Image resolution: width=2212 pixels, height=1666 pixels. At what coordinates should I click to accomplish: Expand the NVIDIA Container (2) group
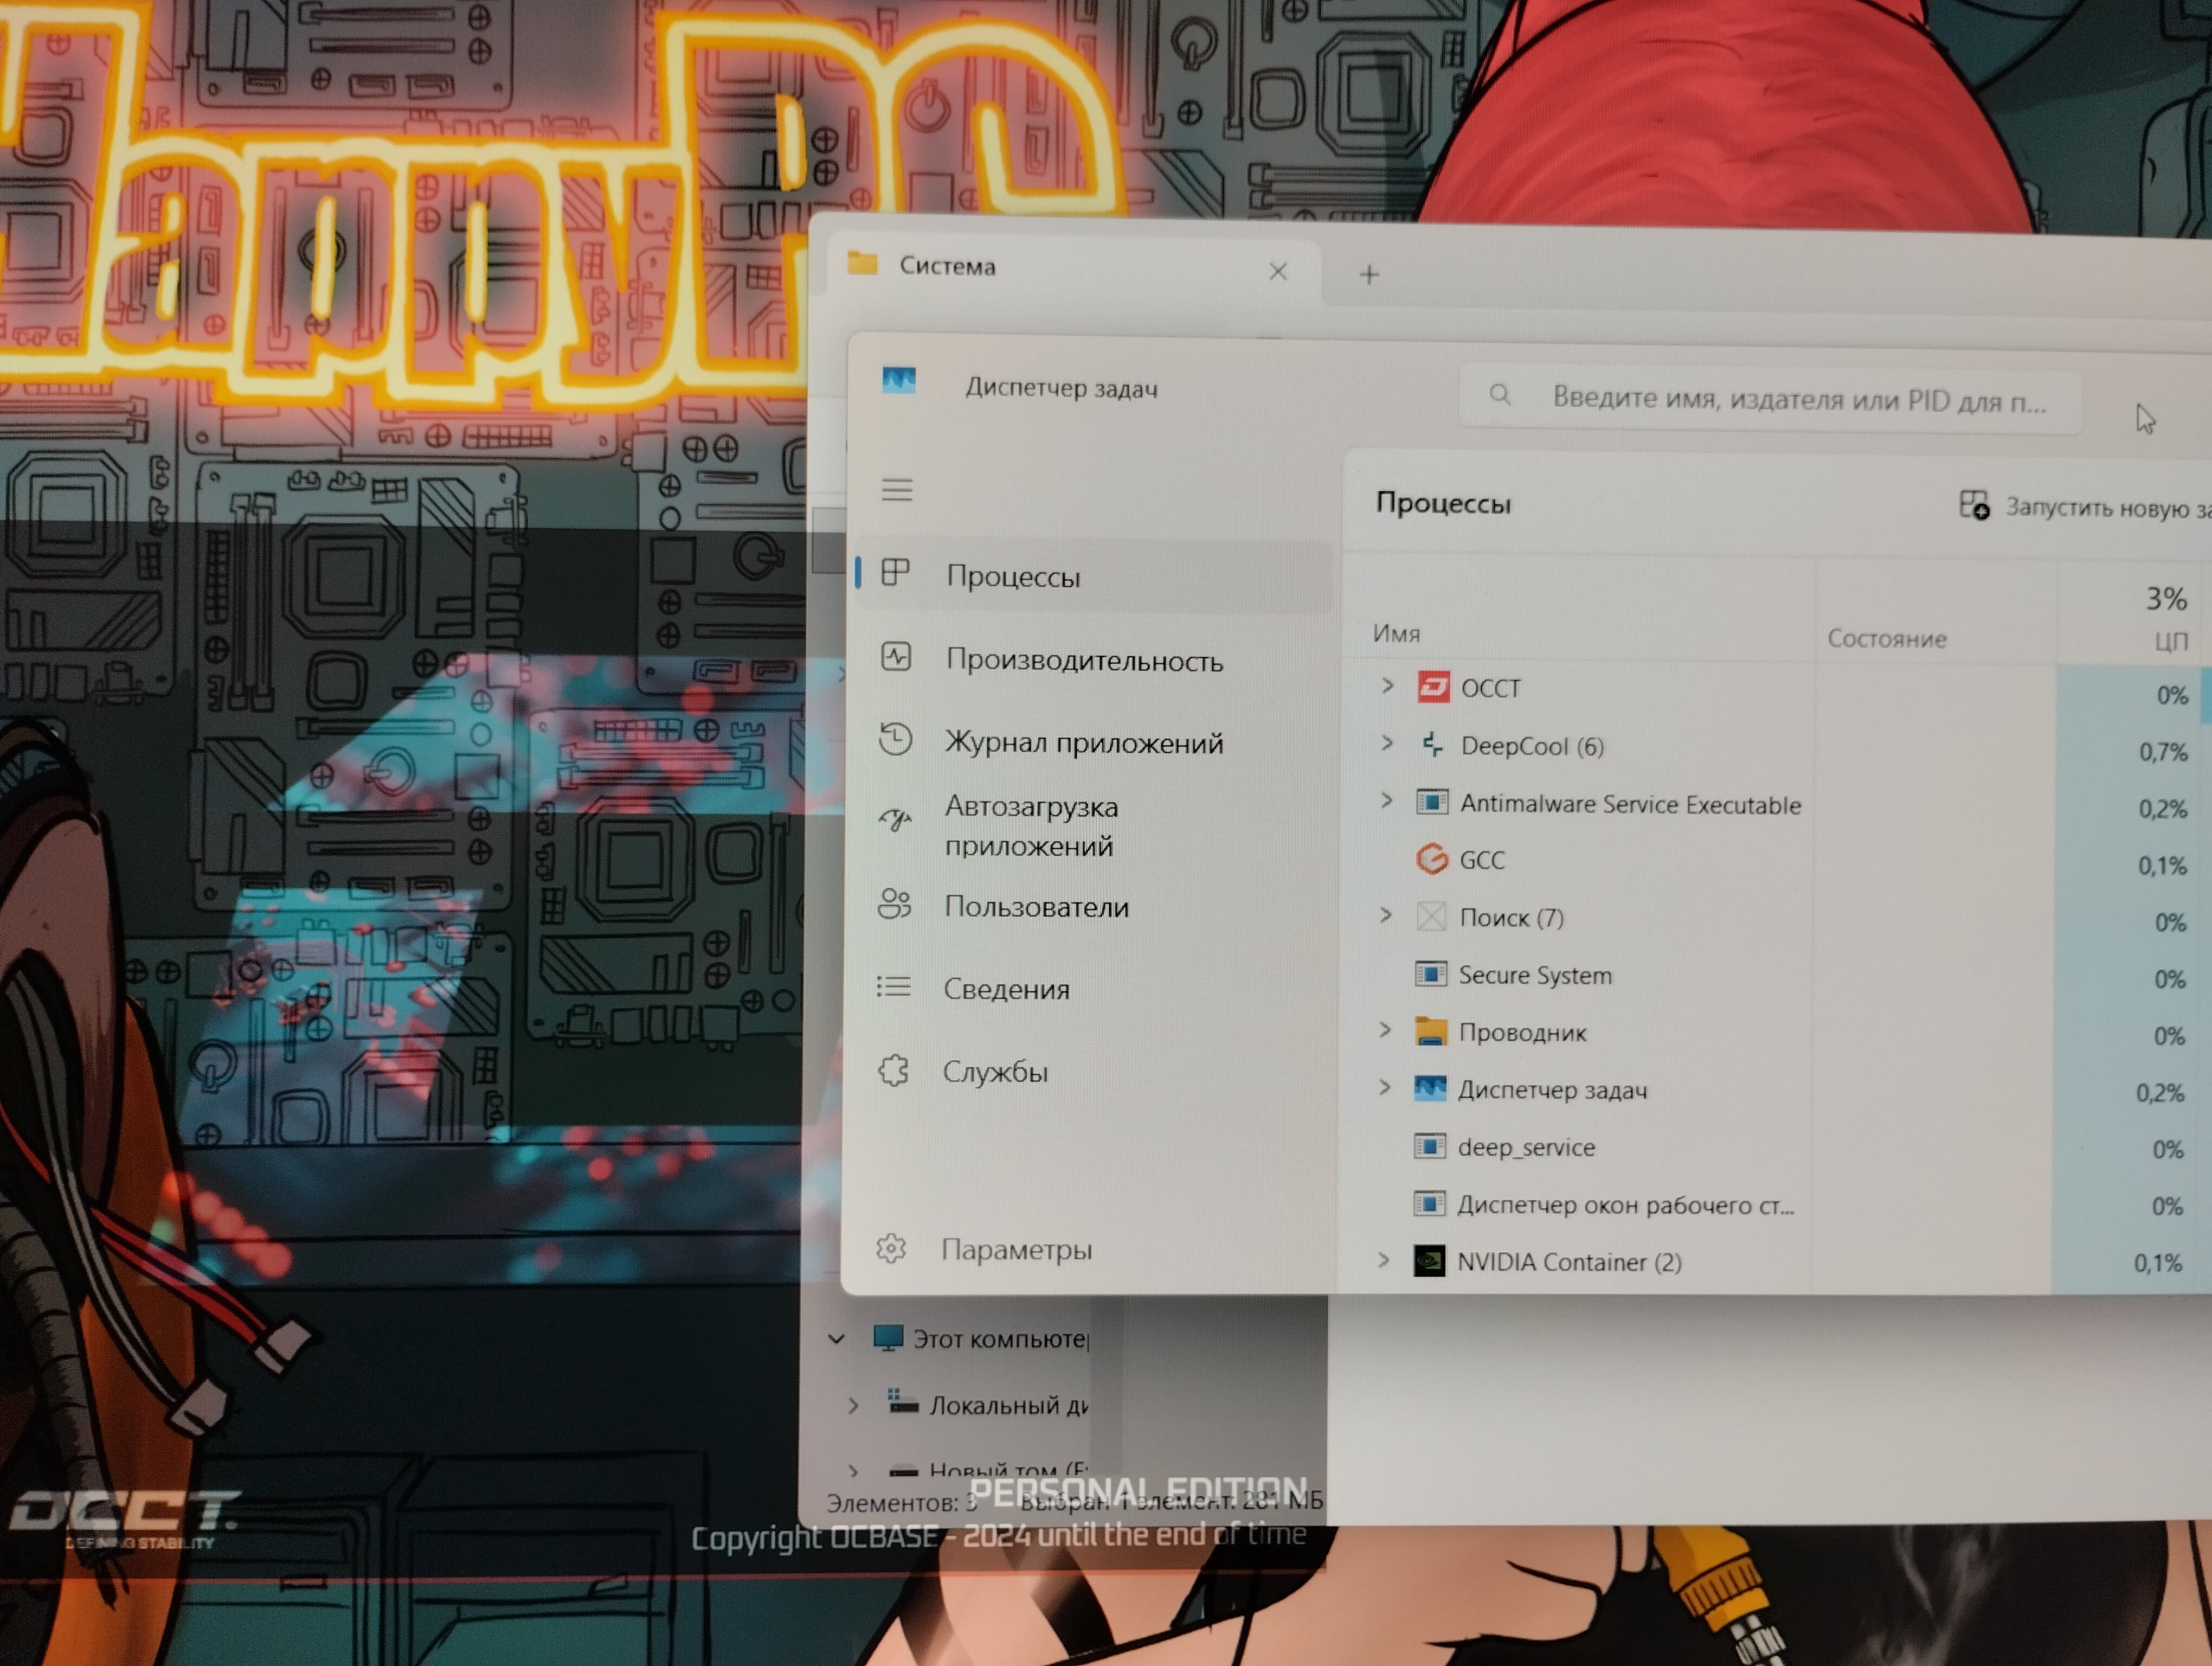pos(1383,1260)
